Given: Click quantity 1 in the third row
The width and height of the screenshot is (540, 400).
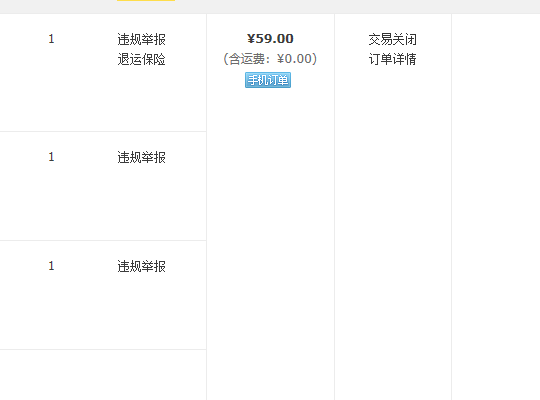Looking at the screenshot, I should (x=51, y=266).
